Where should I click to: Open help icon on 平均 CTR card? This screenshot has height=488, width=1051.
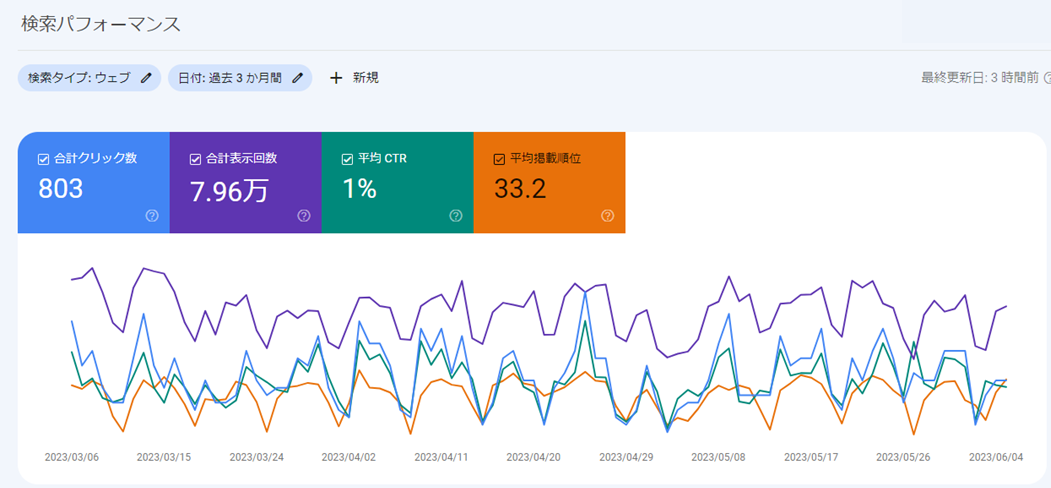pos(456,216)
